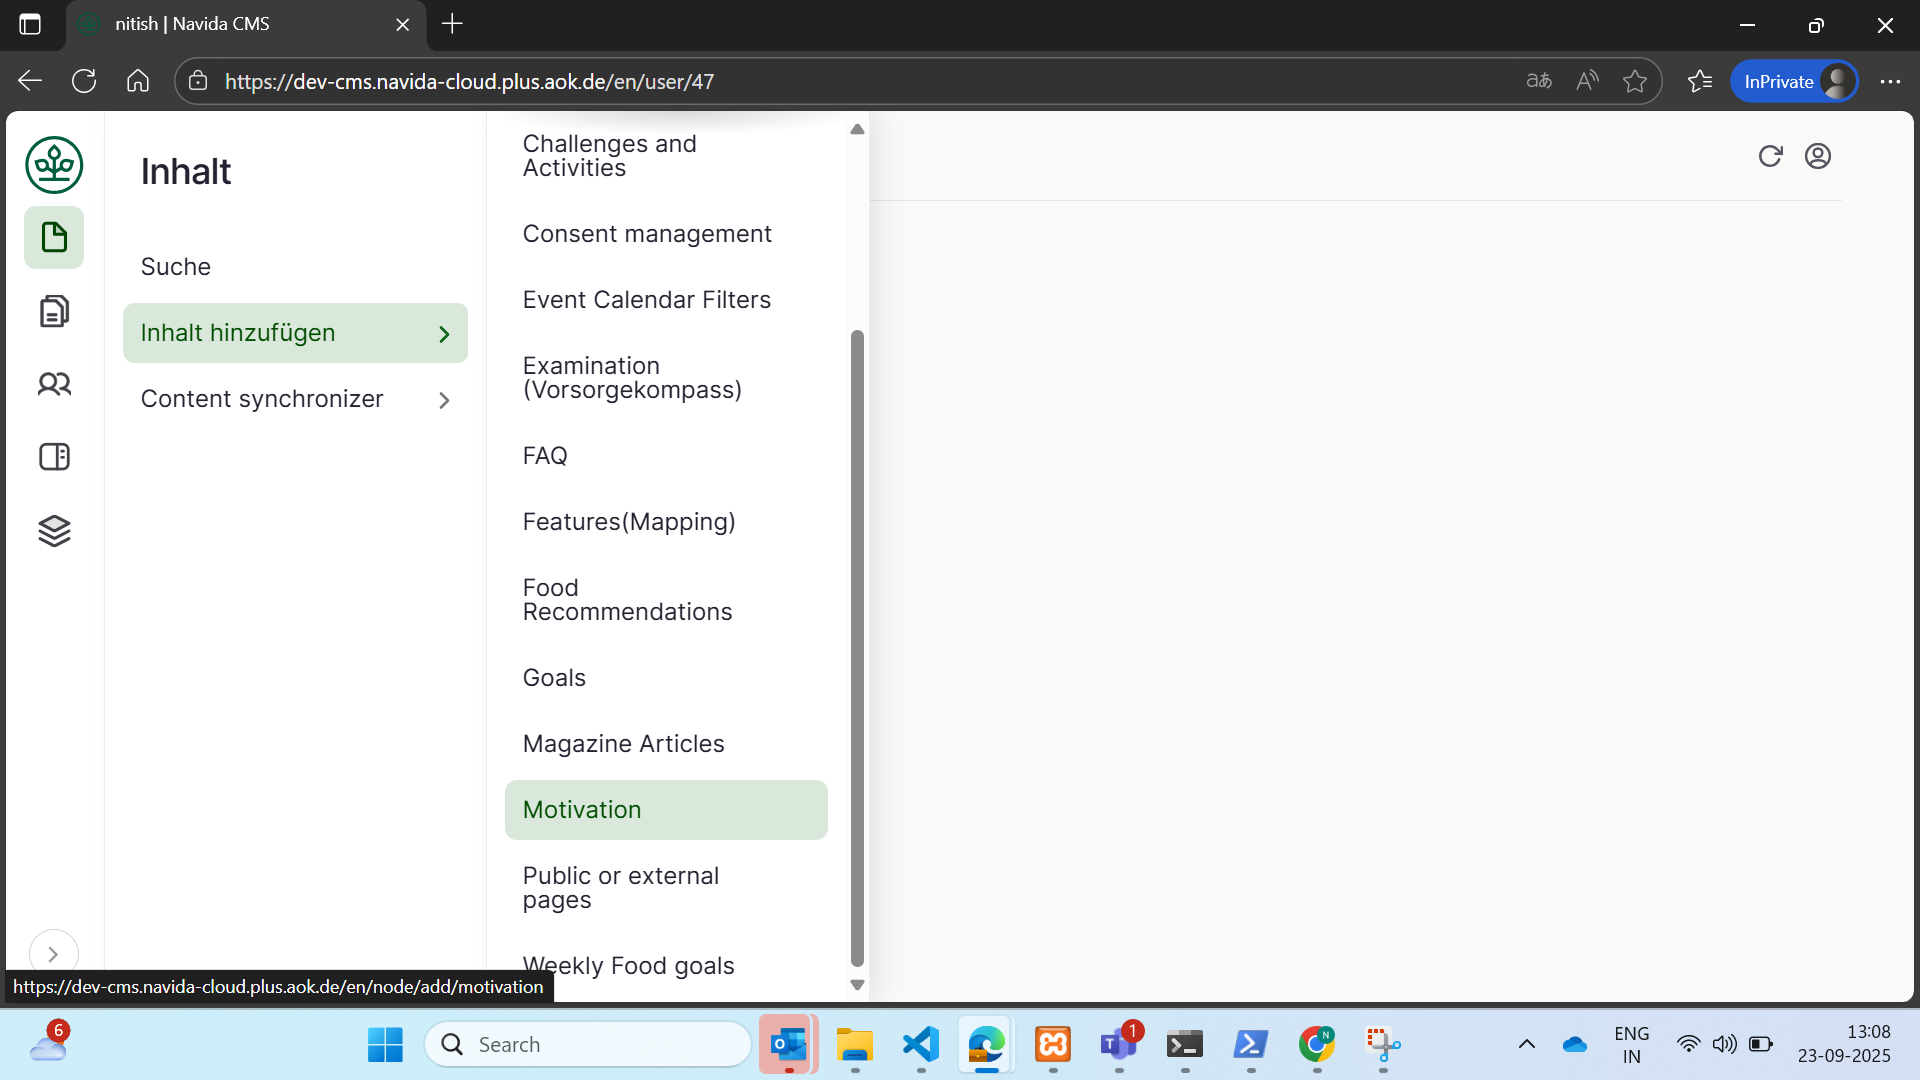Open the Content document icon in sidebar
Viewport: 1920px width, 1080px height.
[x=54, y=238]
